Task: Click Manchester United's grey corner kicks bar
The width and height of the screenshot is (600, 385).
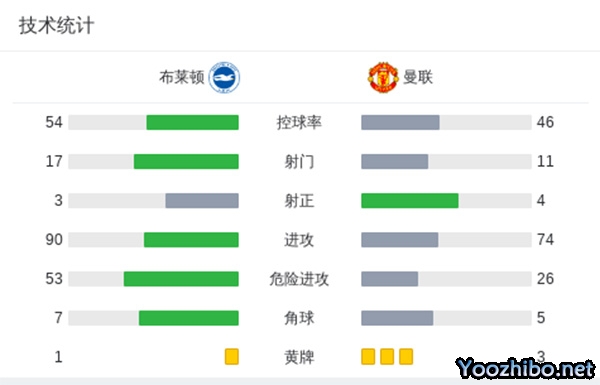Action: click(397, 318)
